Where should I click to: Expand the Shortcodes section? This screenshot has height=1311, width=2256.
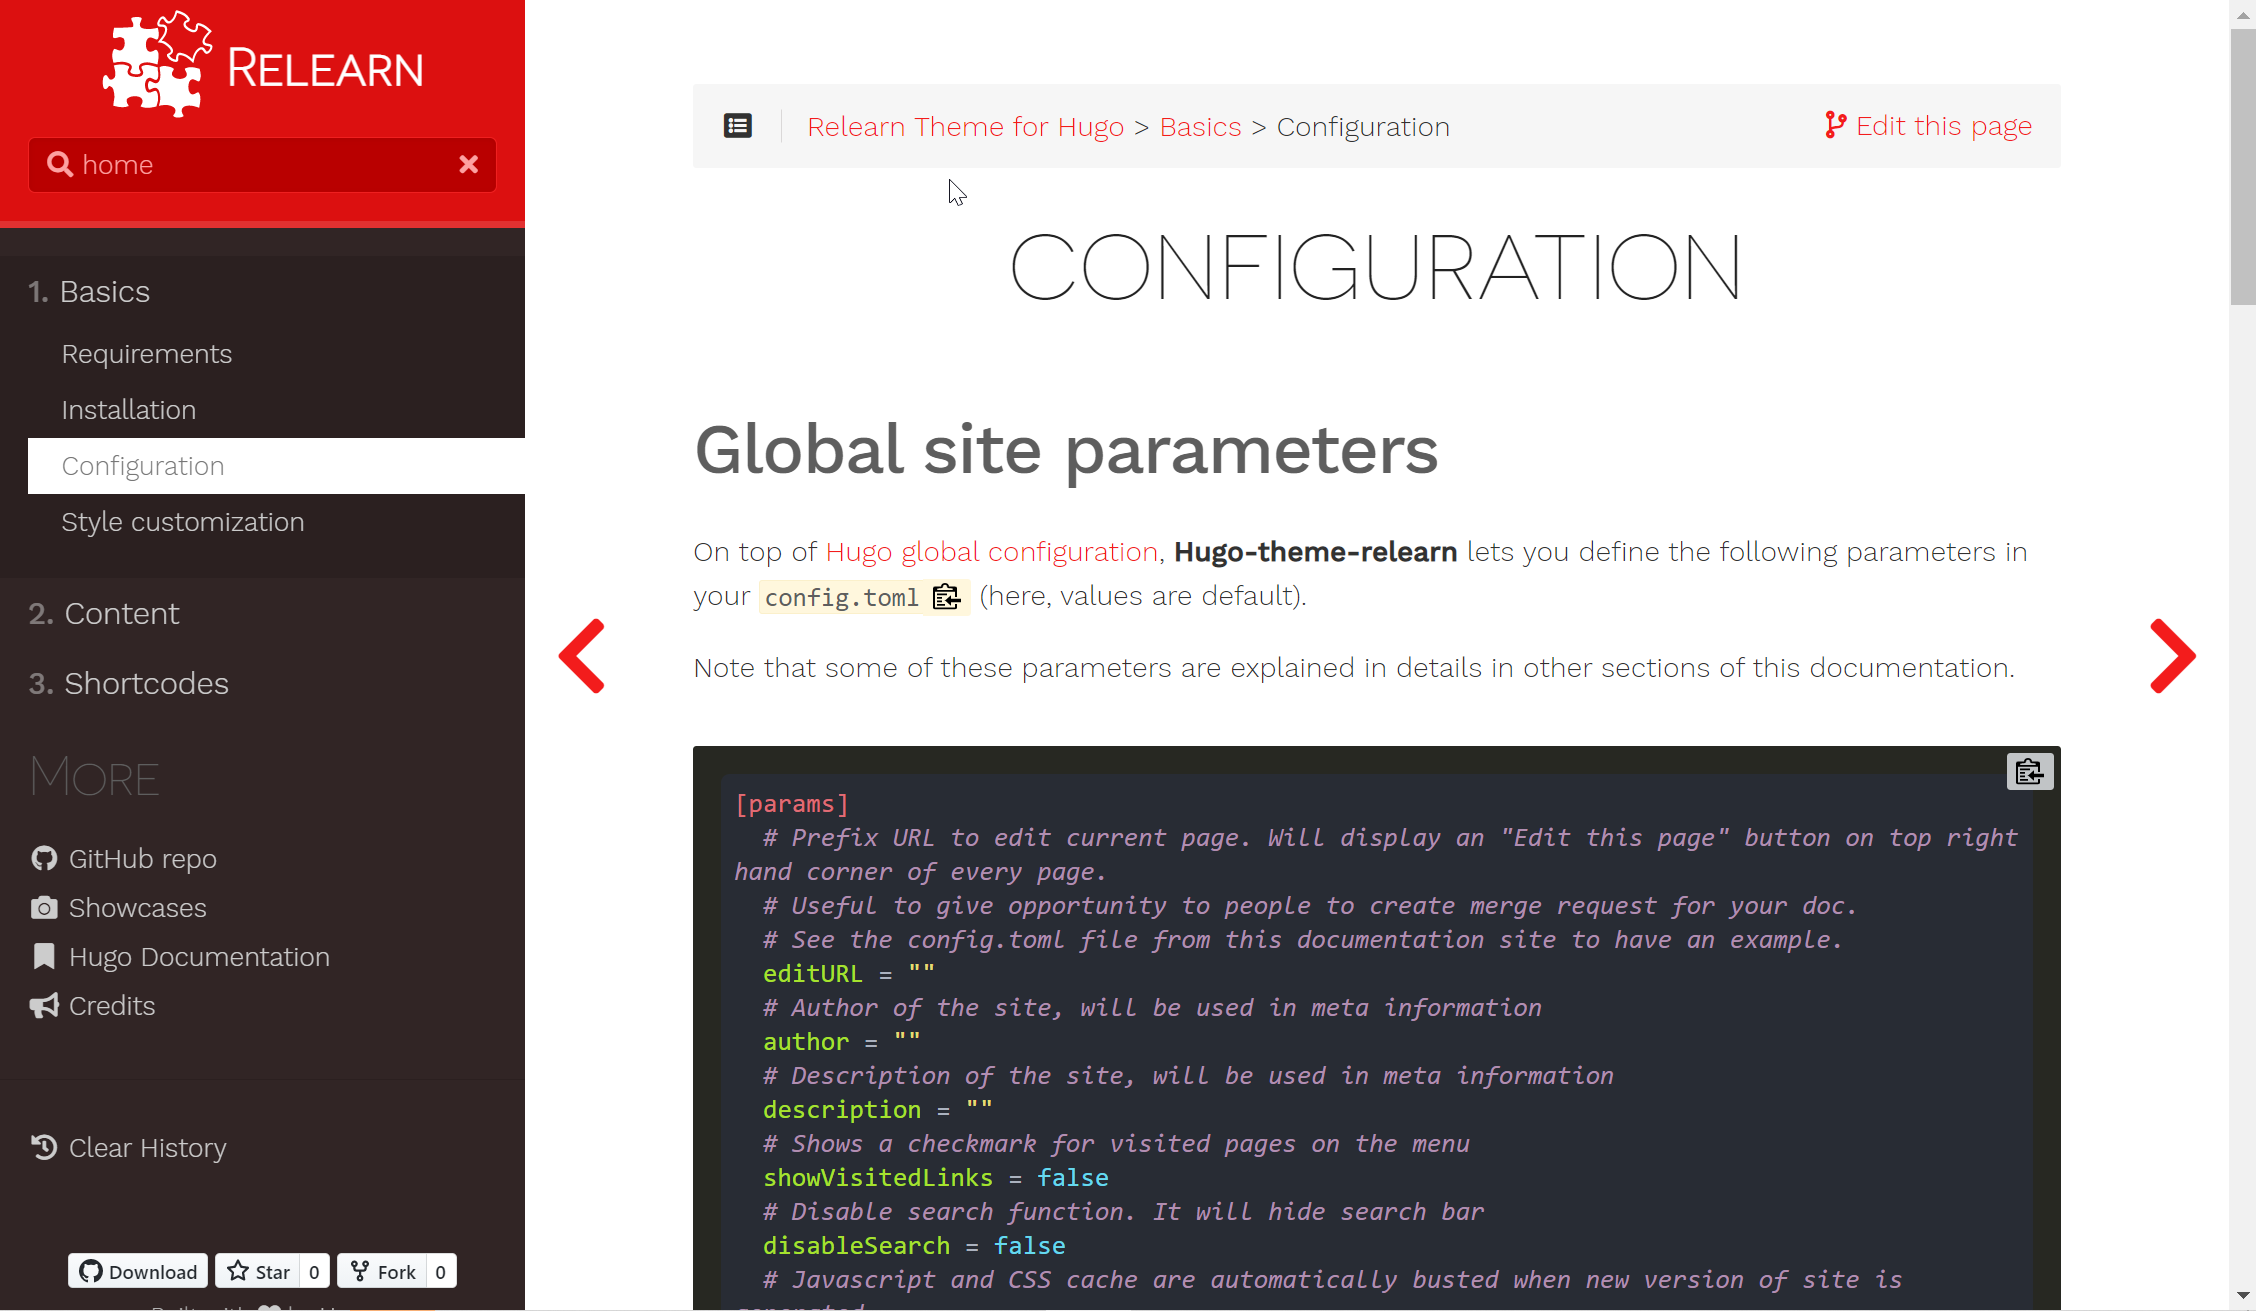coord(146,683)
